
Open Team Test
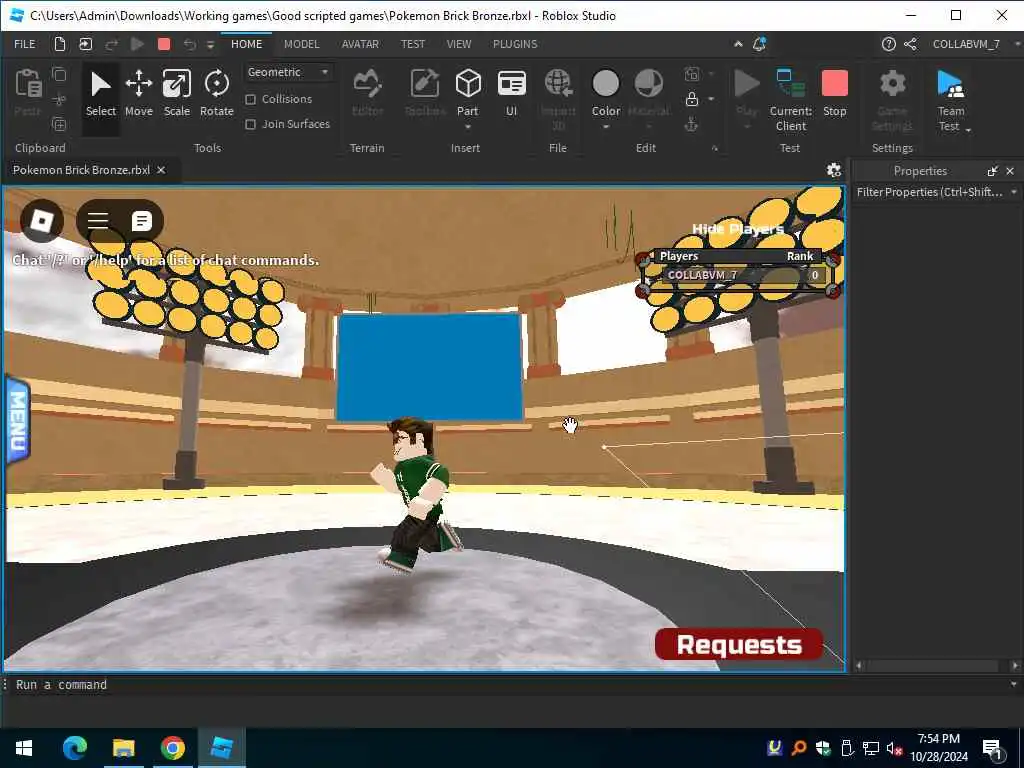click(x=951, y=99)
